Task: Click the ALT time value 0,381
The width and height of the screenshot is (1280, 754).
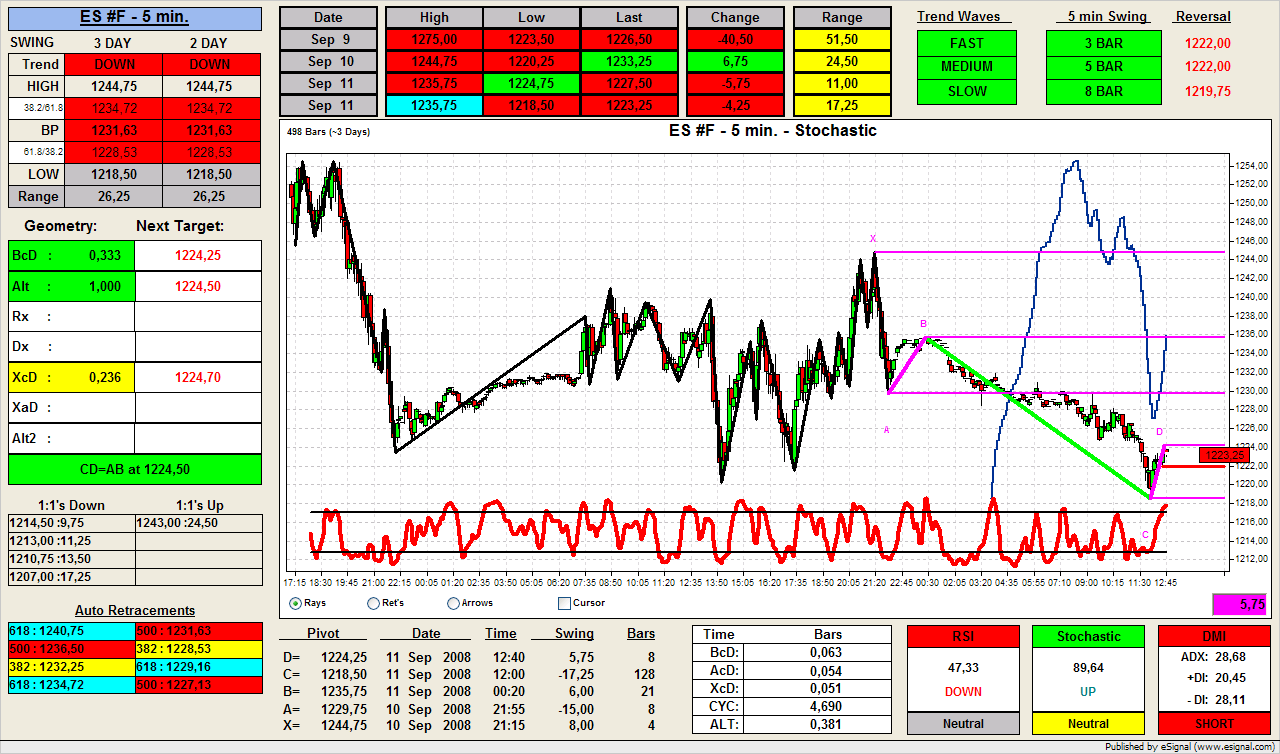Action: (819, 725)
